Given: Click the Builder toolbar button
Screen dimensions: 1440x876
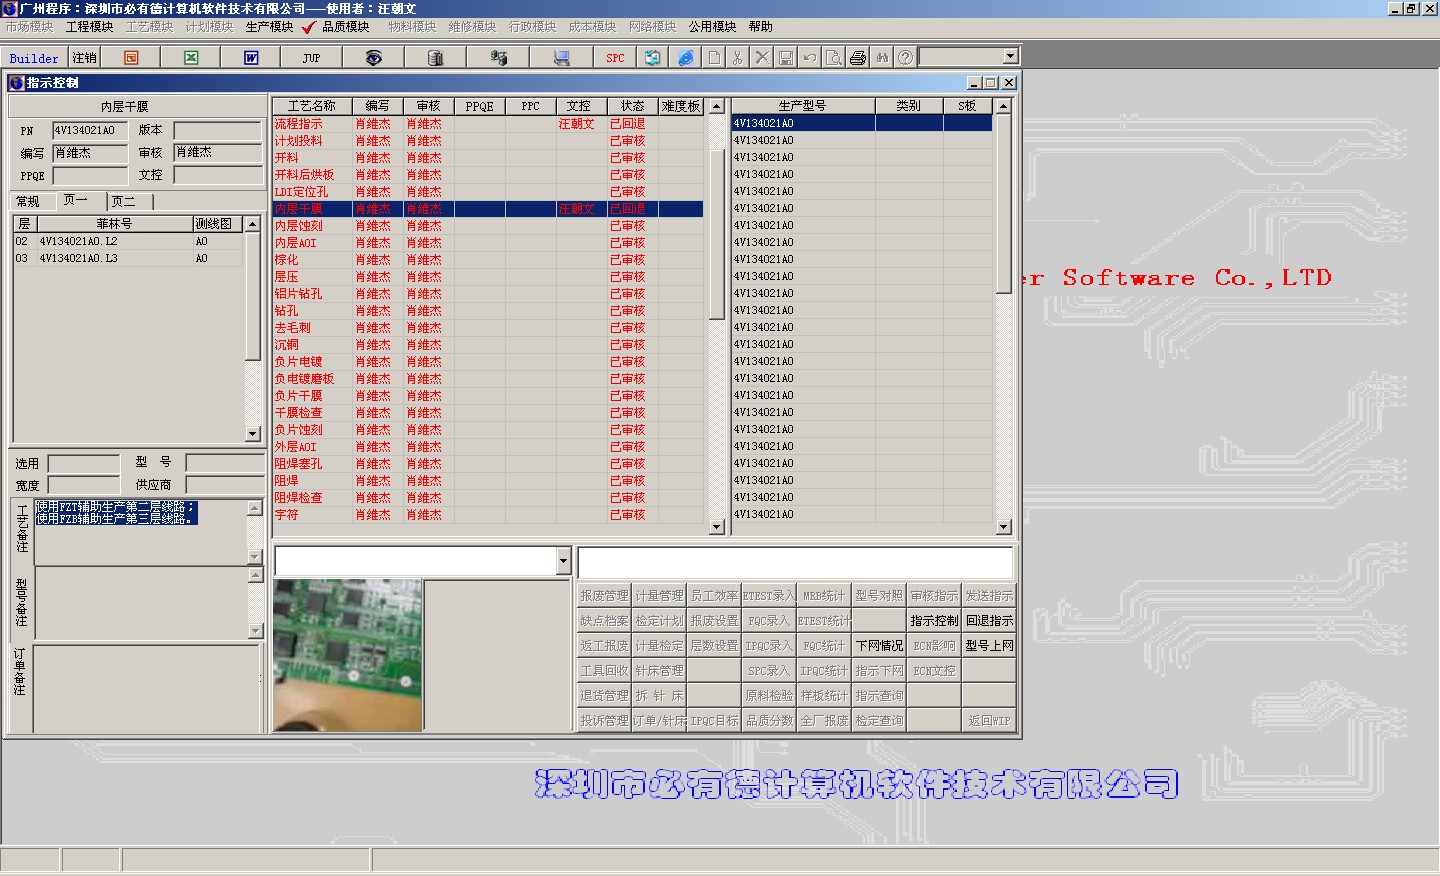Looking at the screenshot, I should click(x=34, y=58).
